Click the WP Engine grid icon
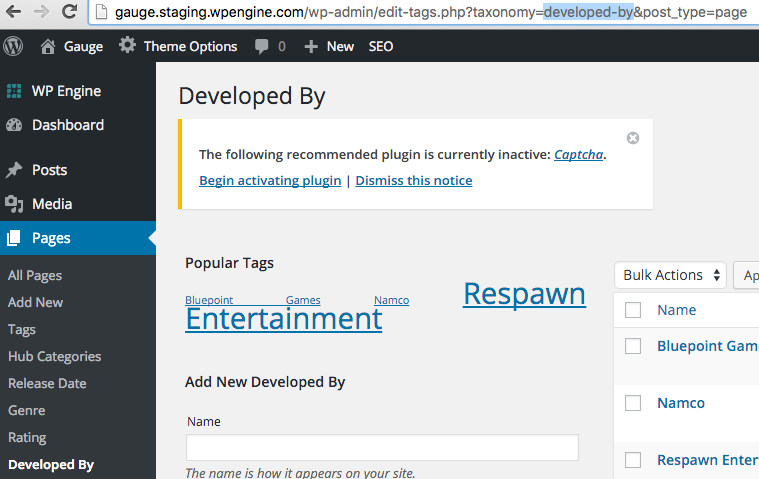The image size is (759, 479). click(14, 91)
